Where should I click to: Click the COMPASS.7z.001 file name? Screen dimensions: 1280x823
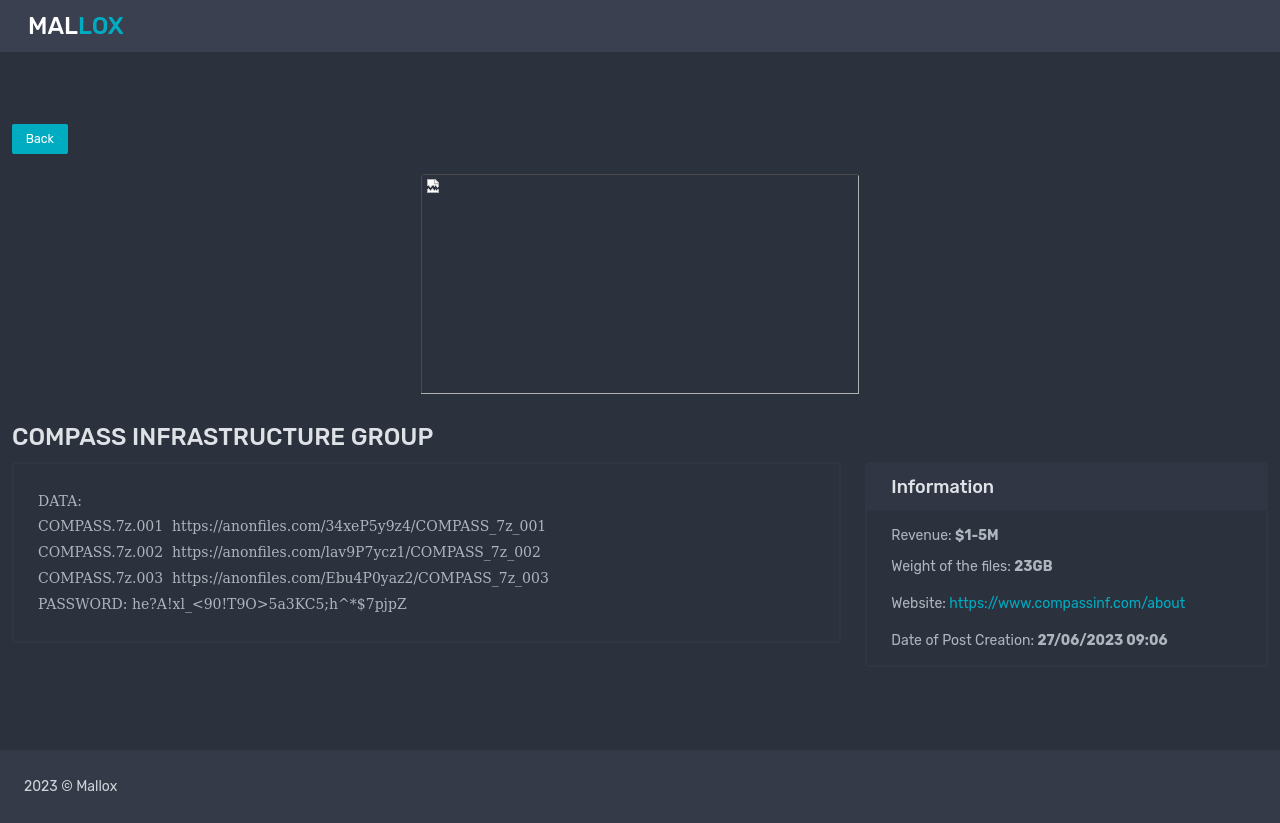coord(100,526)
